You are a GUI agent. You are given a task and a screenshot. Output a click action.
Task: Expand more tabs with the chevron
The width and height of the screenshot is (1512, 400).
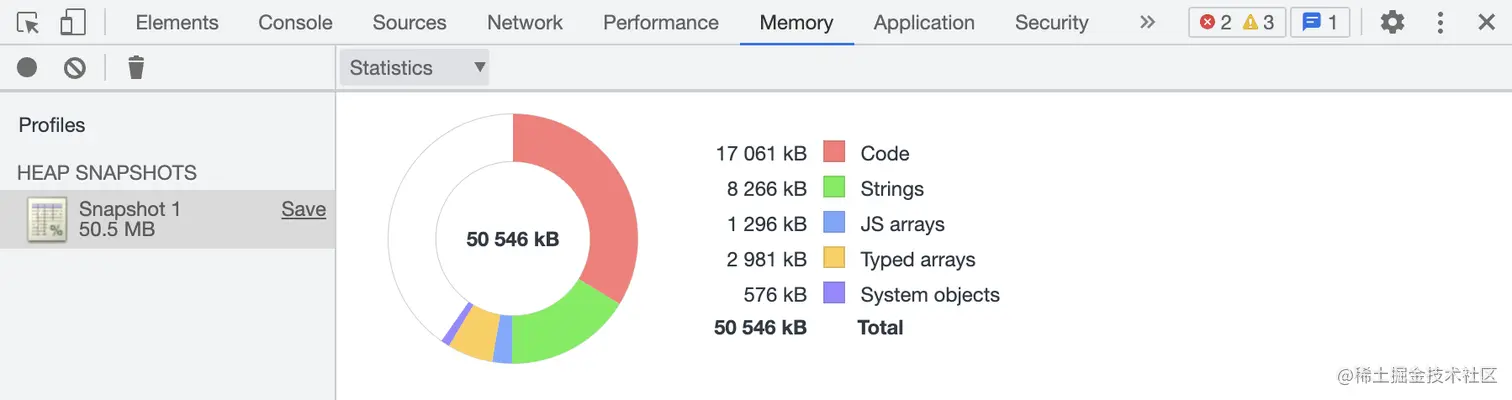click(1147, 22)
